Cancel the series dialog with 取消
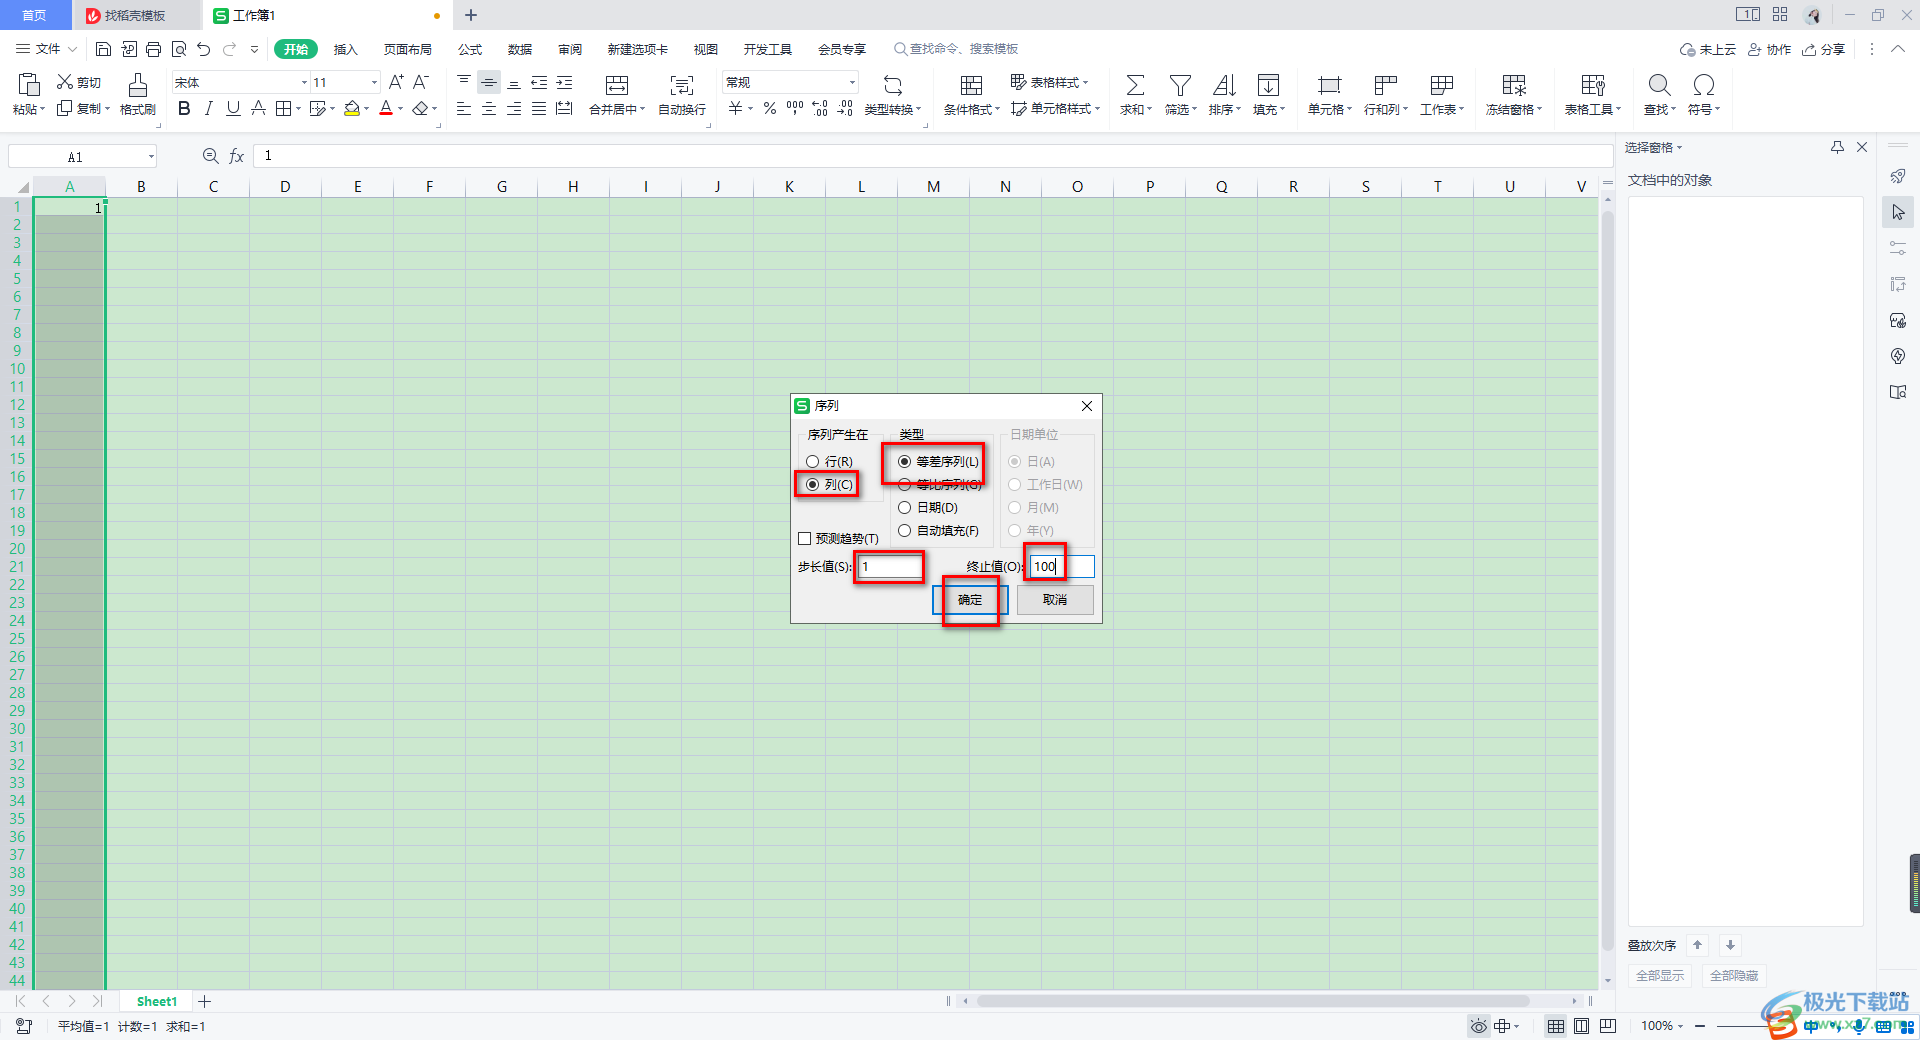Screen dimensions: 1920x1040 (x=1055, y=600)
